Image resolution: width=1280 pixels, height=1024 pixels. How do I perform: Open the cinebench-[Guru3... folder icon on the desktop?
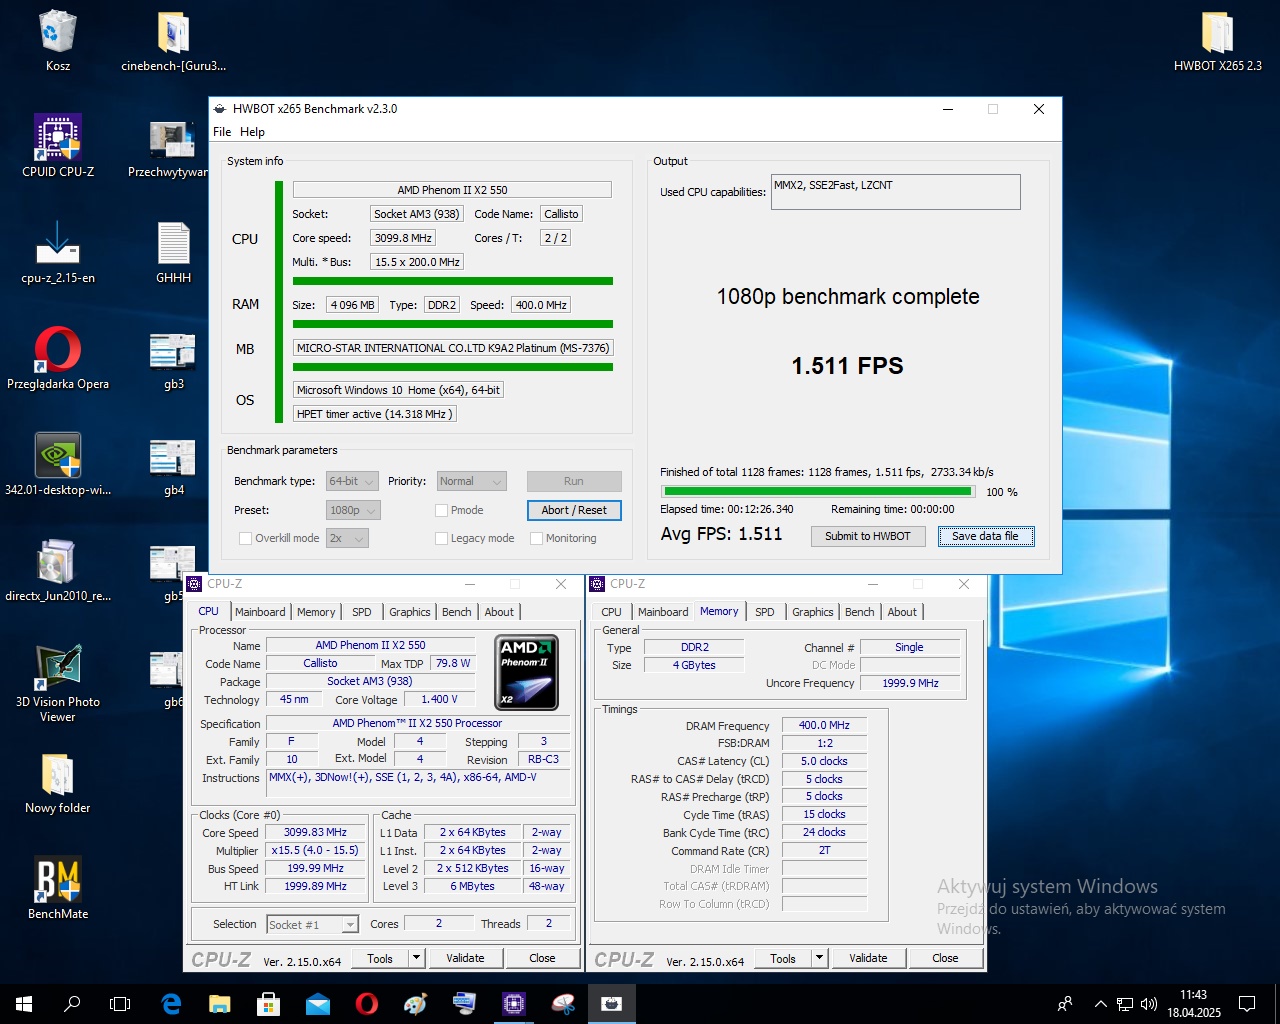click(173, 41)
